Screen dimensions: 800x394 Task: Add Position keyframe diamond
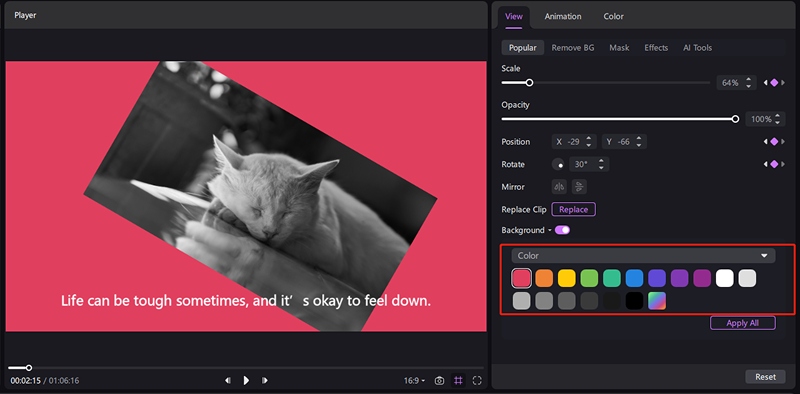774,142
